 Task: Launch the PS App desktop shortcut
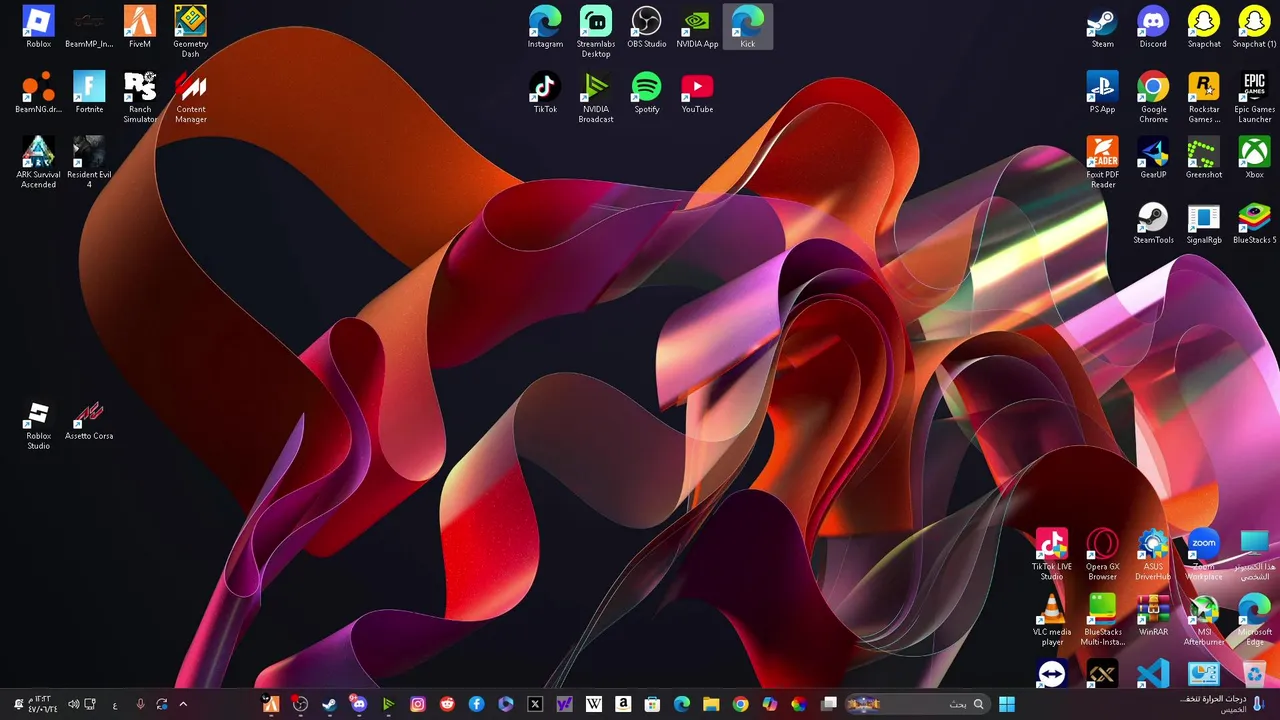point(1102,92)
